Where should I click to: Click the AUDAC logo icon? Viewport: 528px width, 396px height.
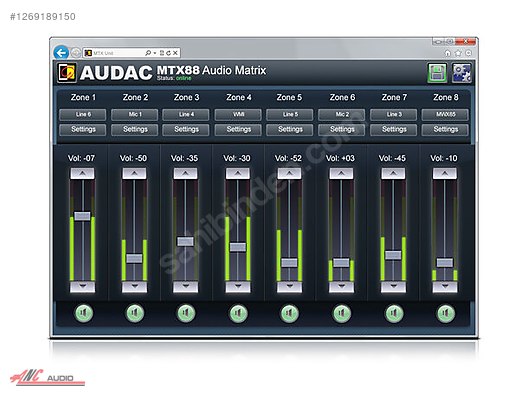67,72
